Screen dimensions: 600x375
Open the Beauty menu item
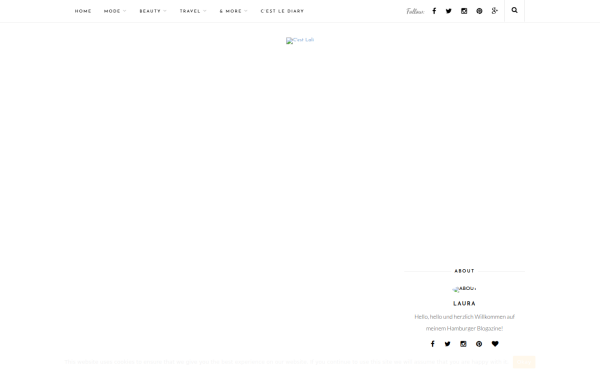[150, 11]
